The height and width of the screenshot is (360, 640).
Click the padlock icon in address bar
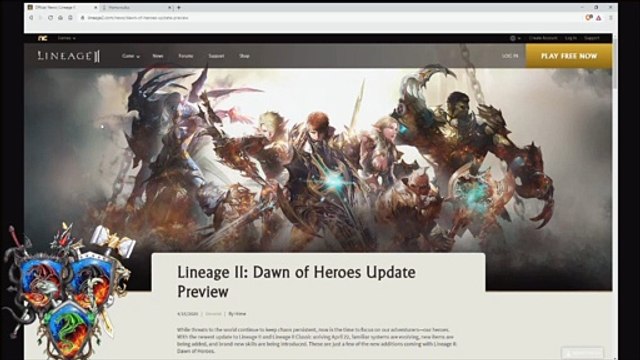pos(82,18)
